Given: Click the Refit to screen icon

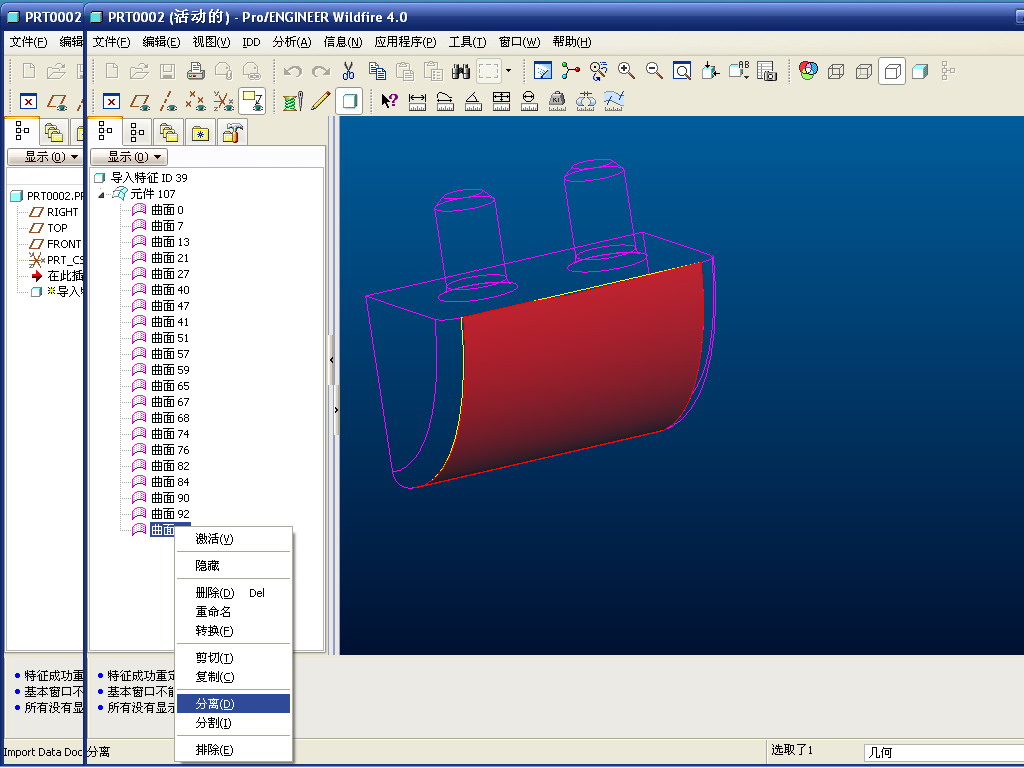Looking at the screenshot, I should pos(682,71).
